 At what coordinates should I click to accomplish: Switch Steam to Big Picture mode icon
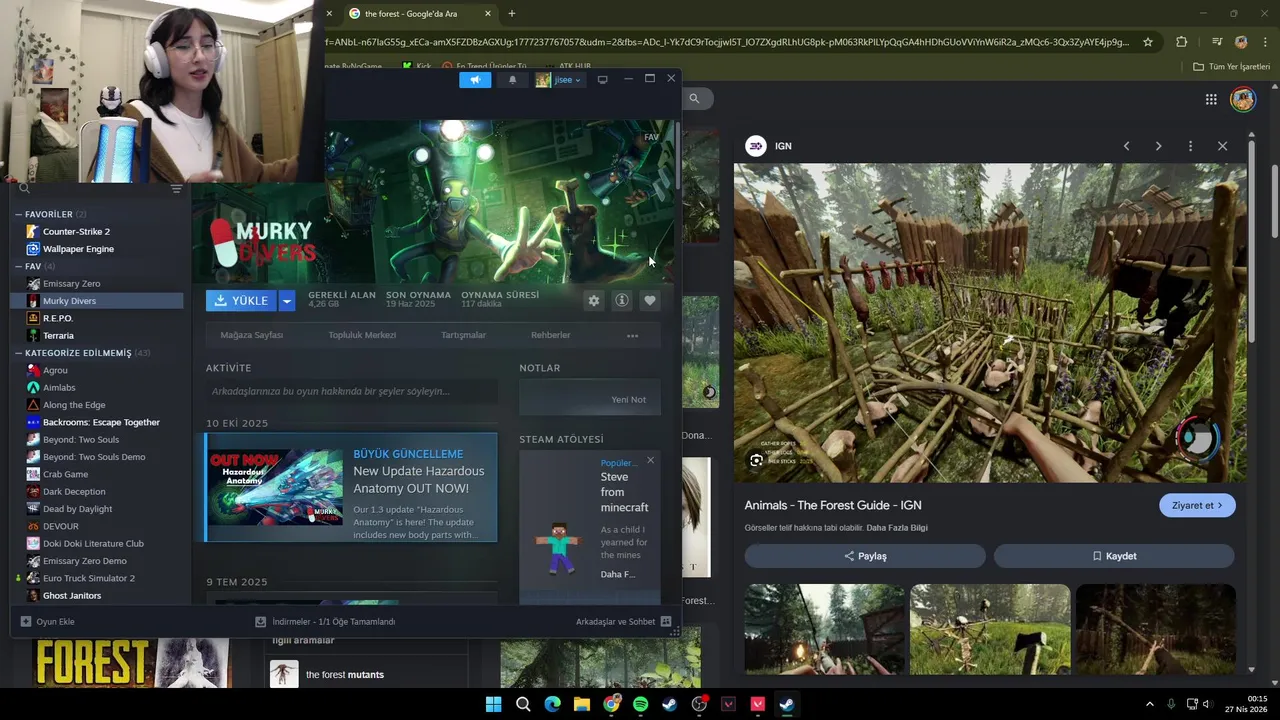(x=602, y=80)
